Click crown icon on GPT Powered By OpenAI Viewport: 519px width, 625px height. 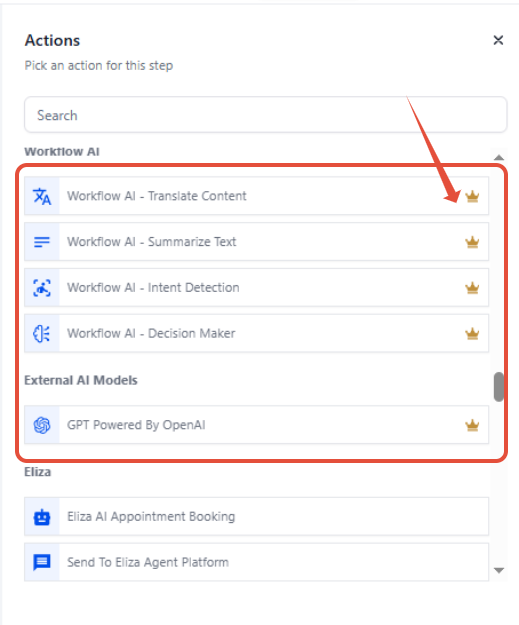tap(472, 425)
